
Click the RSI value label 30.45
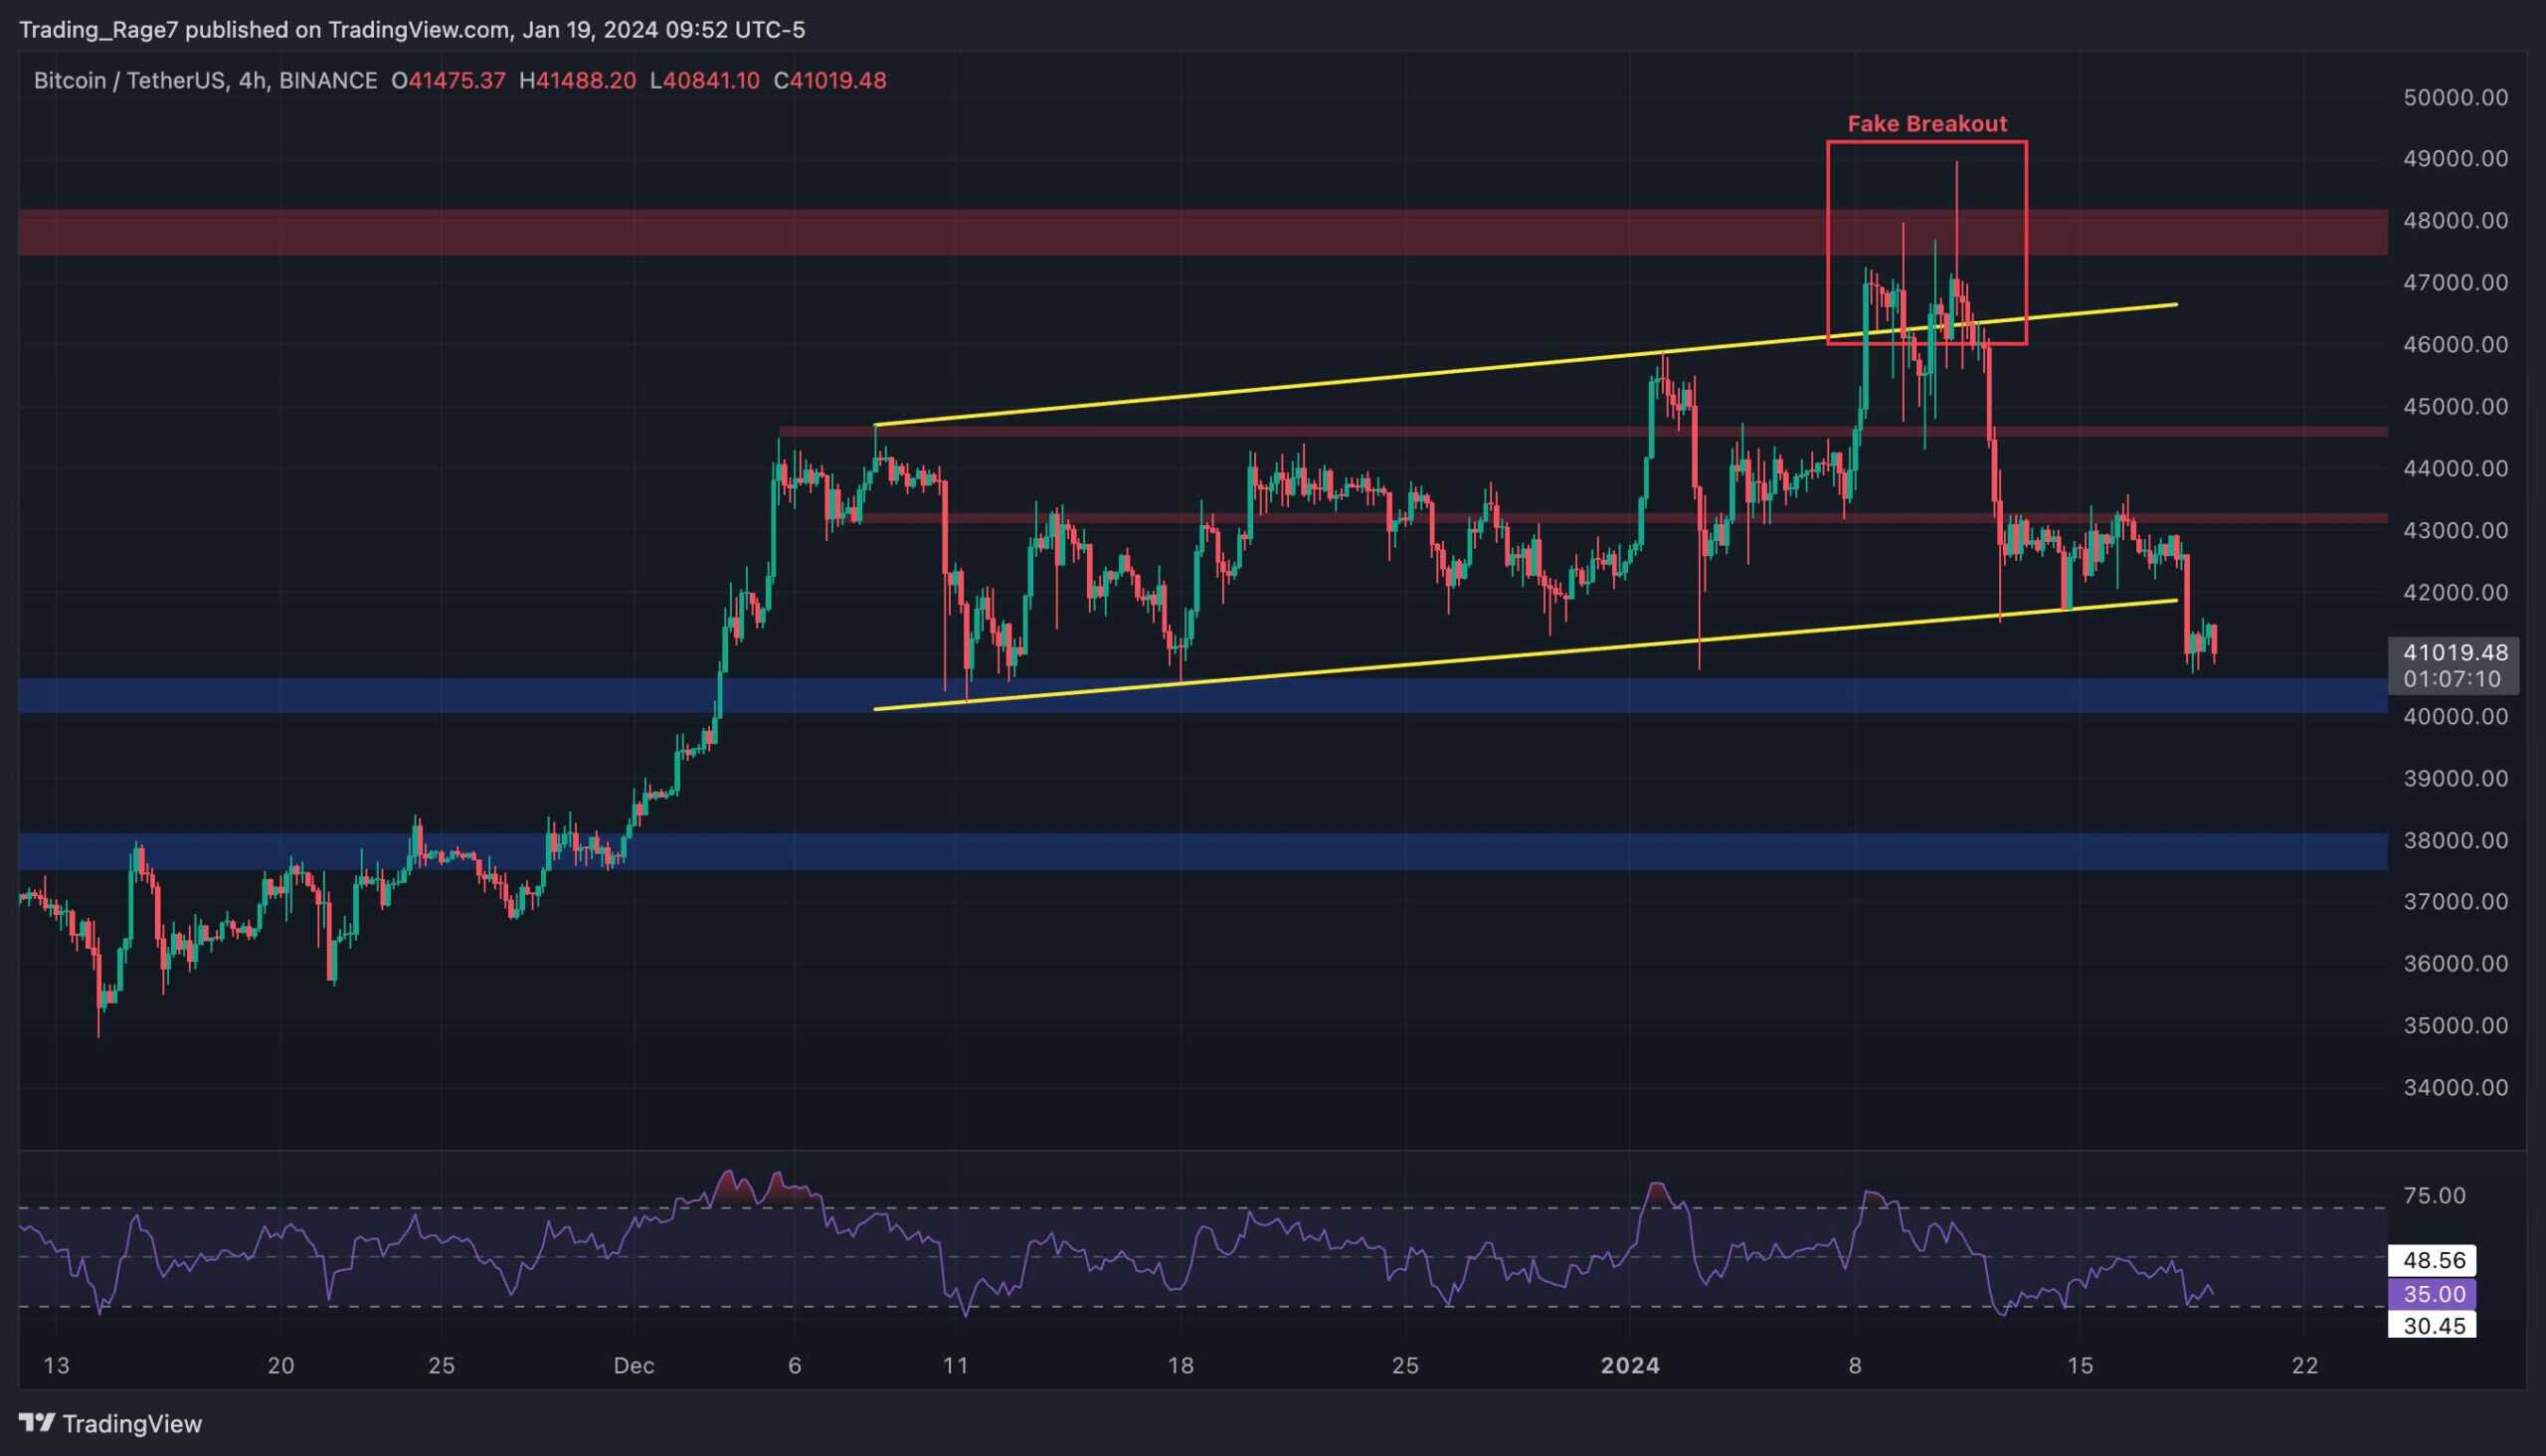click(2433, 1326)
